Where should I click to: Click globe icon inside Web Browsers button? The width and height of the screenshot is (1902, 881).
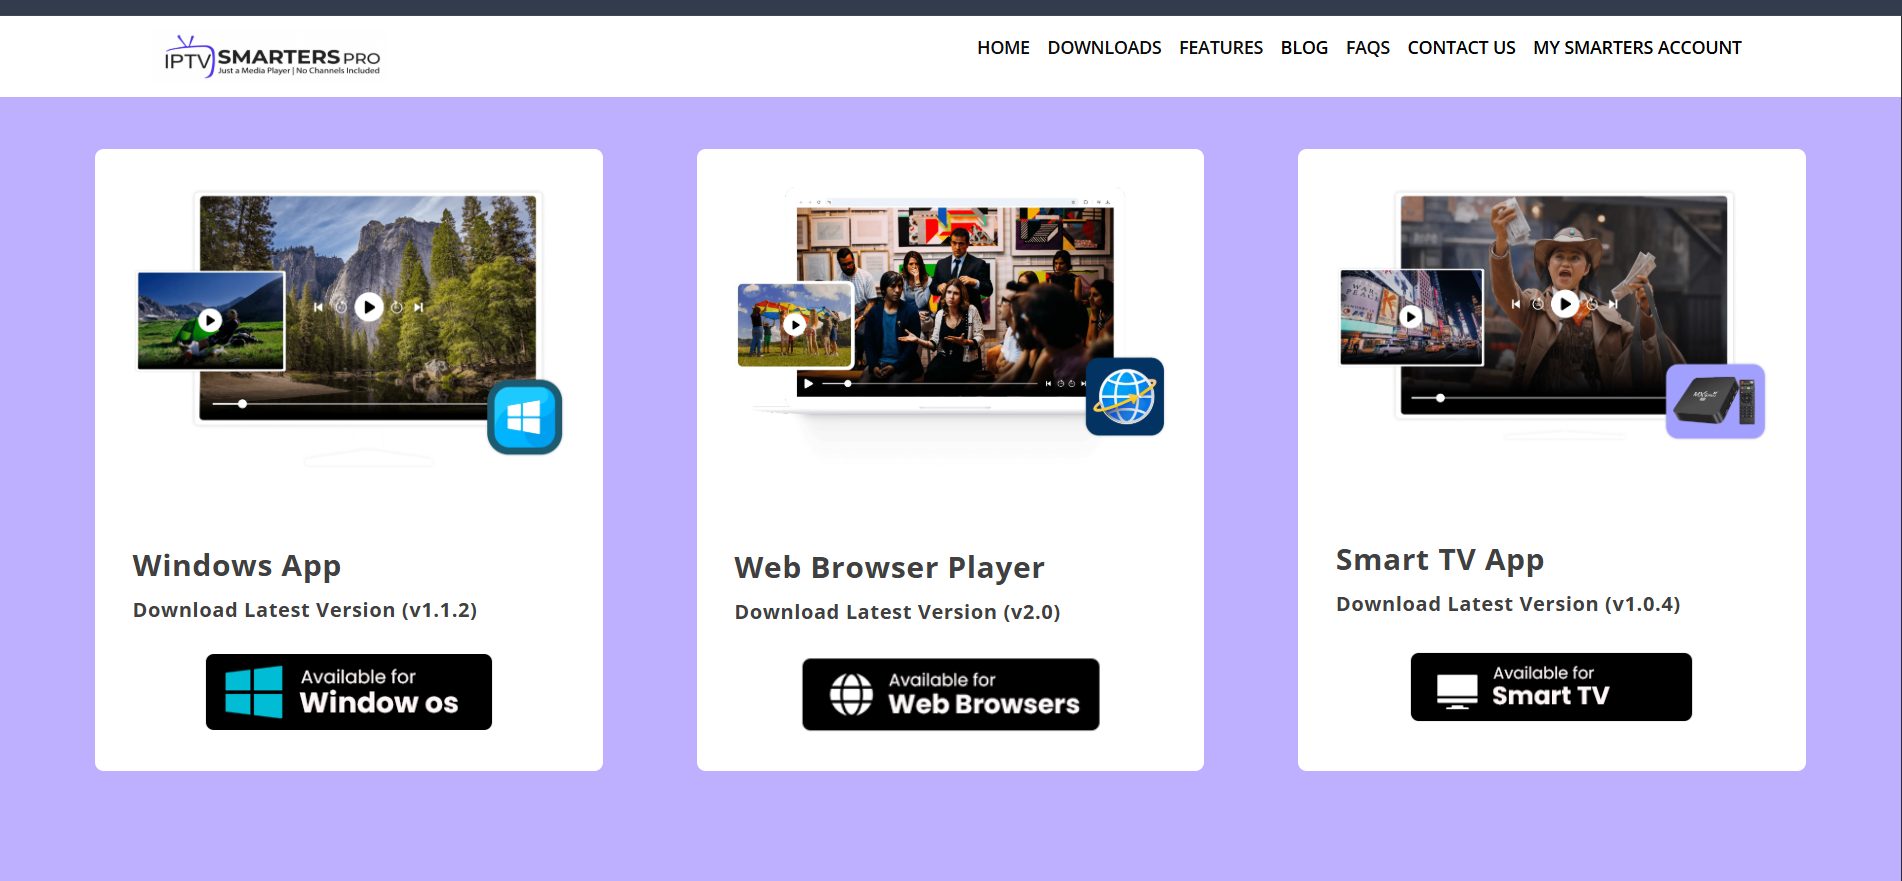(x=852, y=694)
